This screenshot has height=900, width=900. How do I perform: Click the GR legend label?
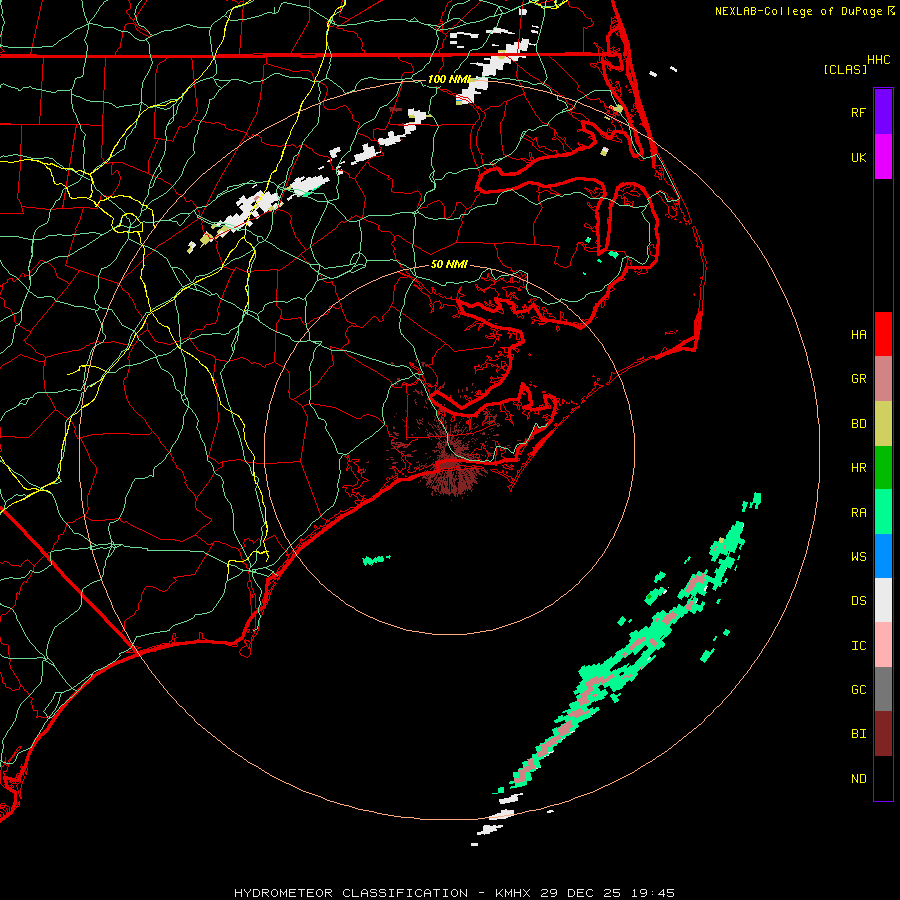pos(858,379)
